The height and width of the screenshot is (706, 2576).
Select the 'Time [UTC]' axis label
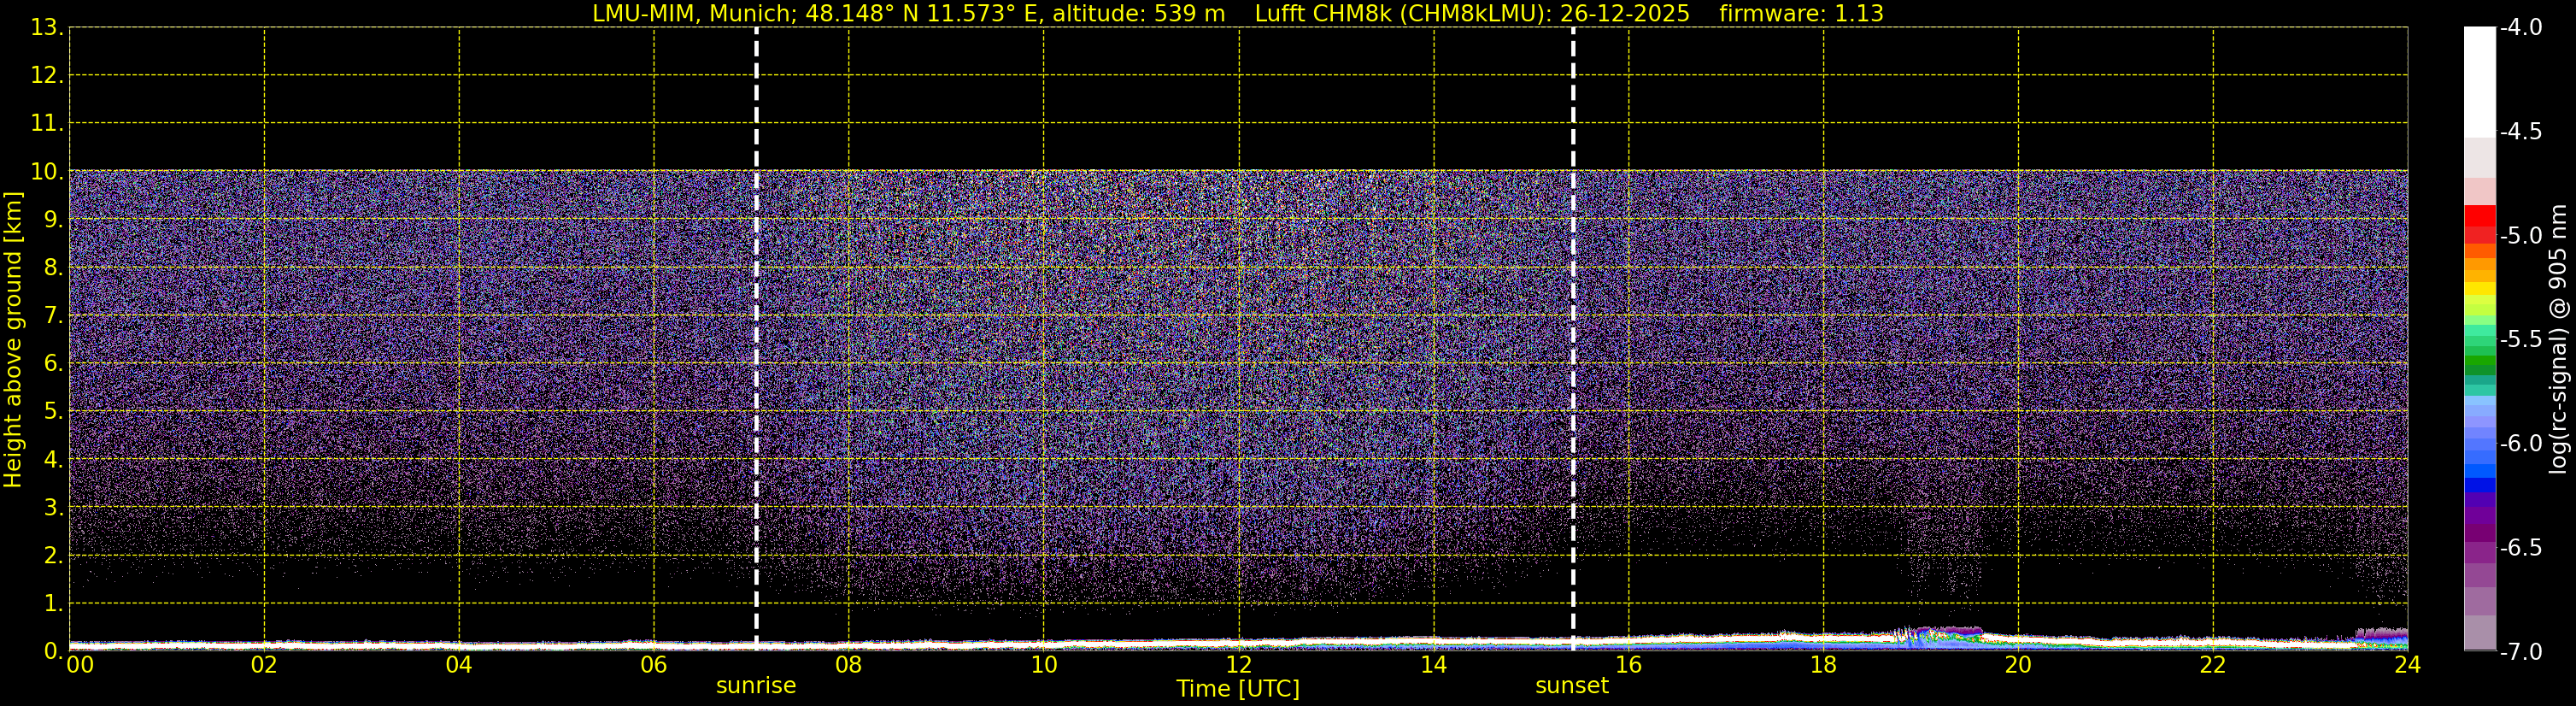point(1238,689)
